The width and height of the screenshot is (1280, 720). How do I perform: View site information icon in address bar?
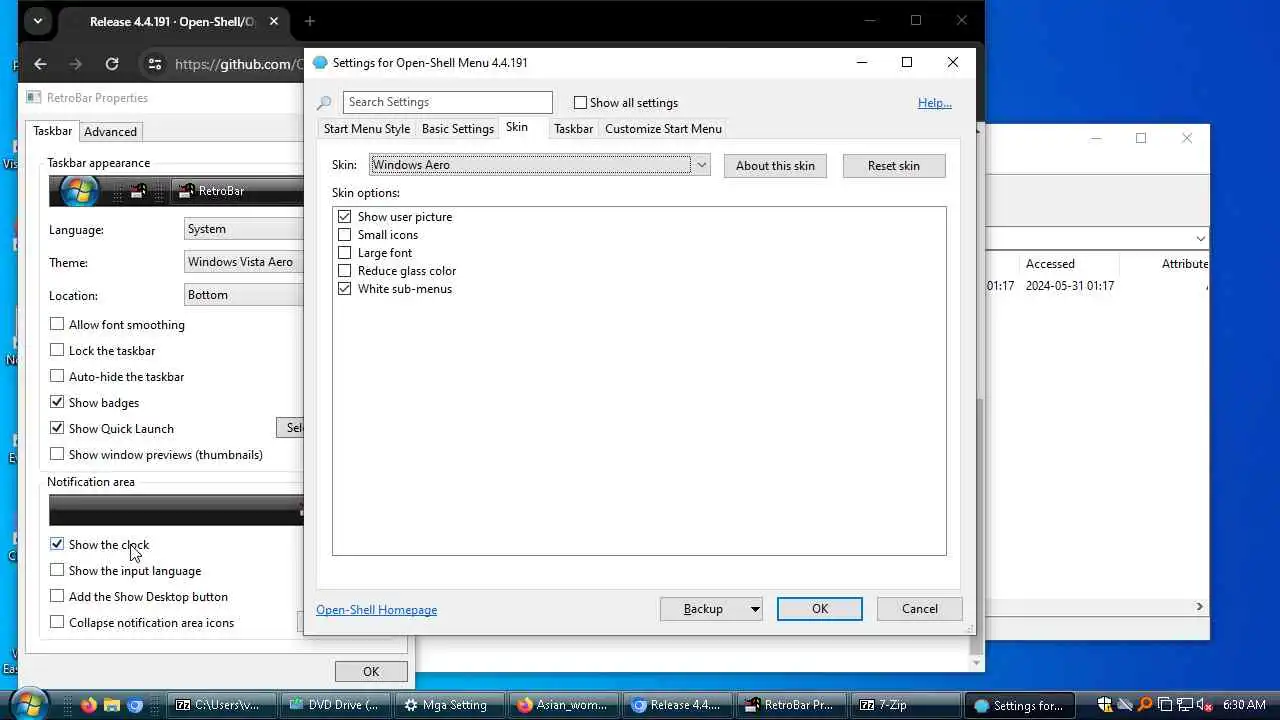(154, 64)
